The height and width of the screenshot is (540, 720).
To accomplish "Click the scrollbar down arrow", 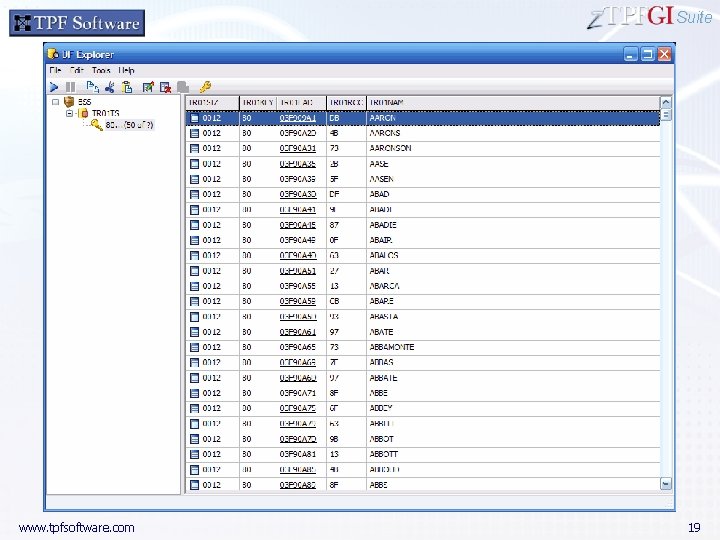I will tap(666, 484).
